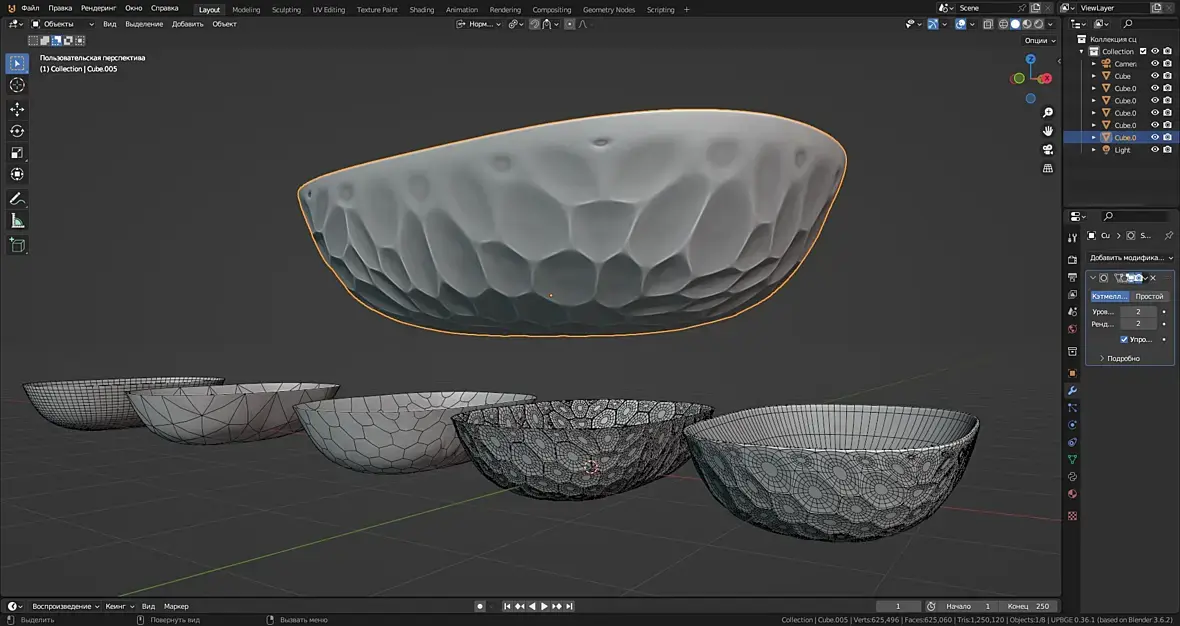Viewport: 1180px width, 626px height.
Task: Activate the combined Transform tool
Action: click(x=17, y=175)
